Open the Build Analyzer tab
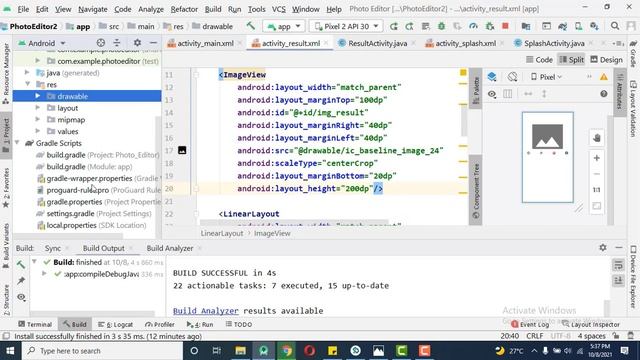Screen dimensions: 640x360 tap(170, 248)
